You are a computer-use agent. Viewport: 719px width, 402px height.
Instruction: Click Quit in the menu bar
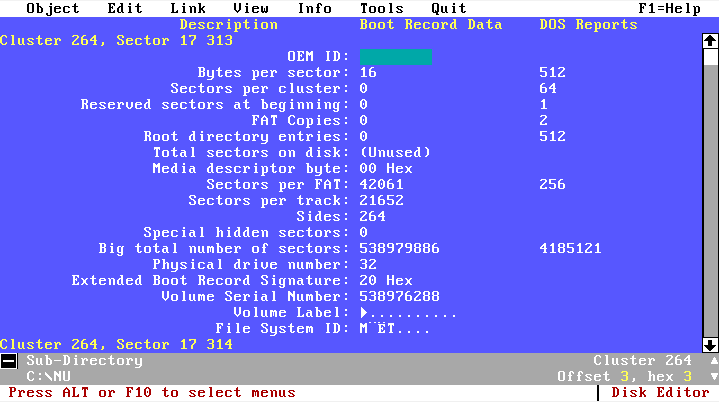(448, 8)
